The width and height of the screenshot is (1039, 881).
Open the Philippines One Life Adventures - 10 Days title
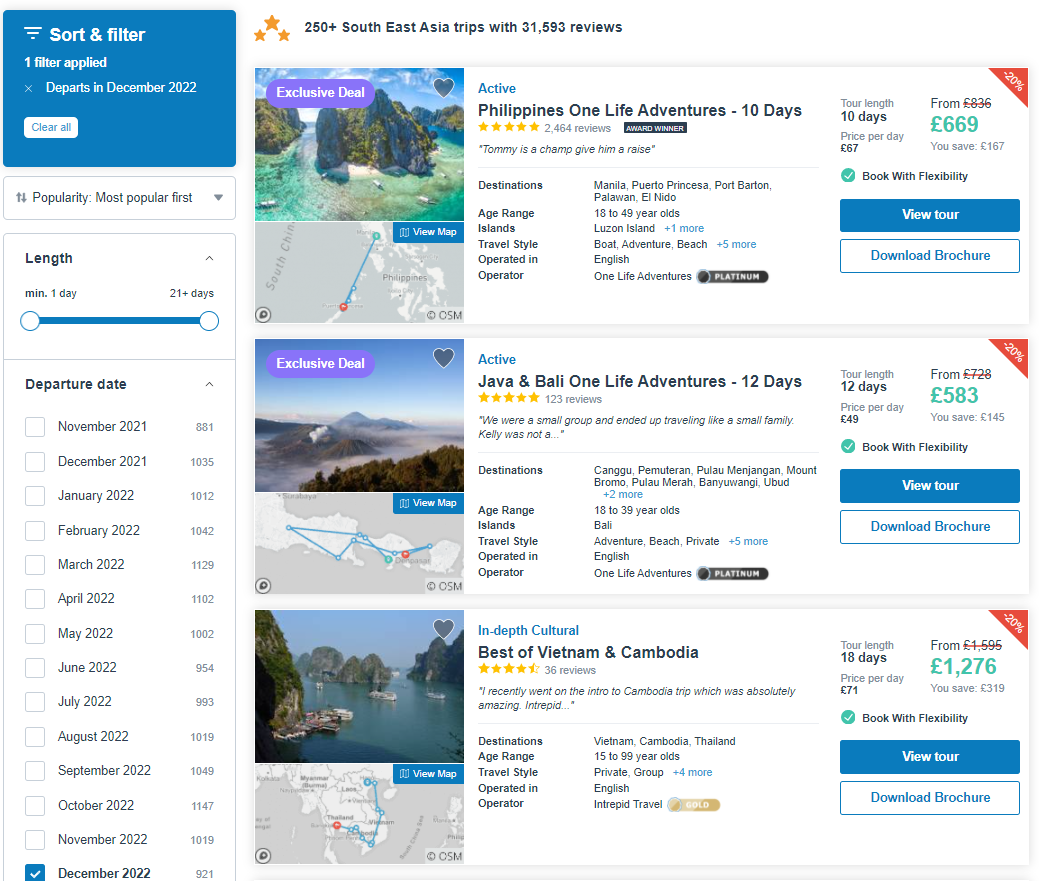[x=639, y=110]
